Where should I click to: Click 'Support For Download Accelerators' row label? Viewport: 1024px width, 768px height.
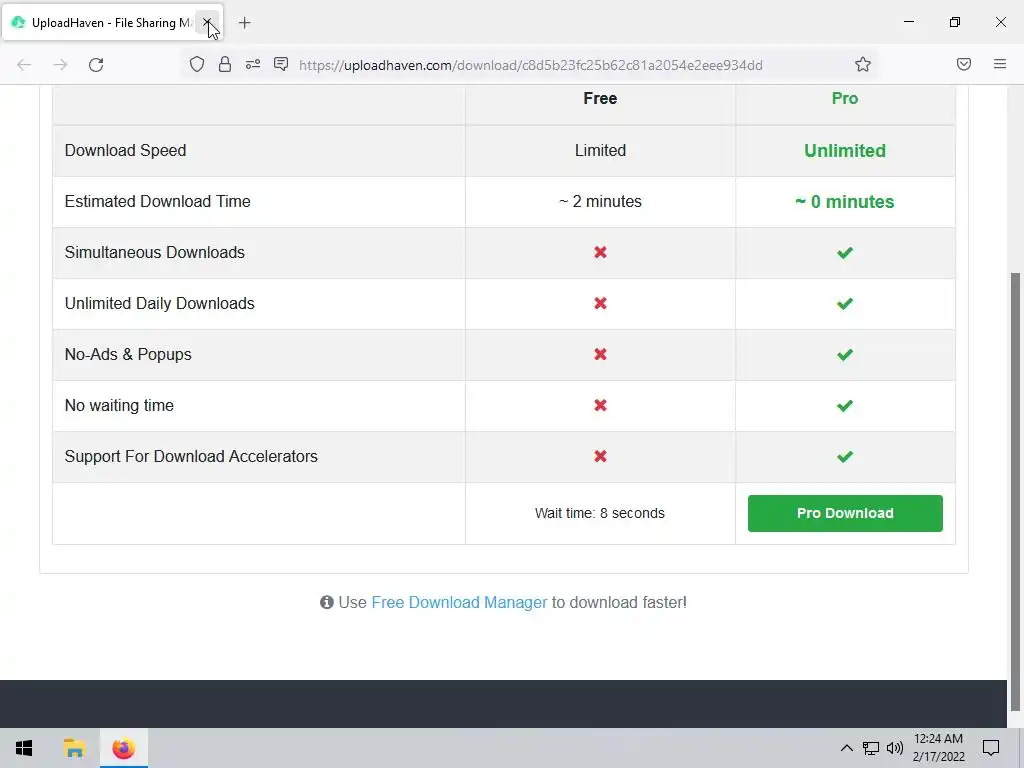point(191,456)
